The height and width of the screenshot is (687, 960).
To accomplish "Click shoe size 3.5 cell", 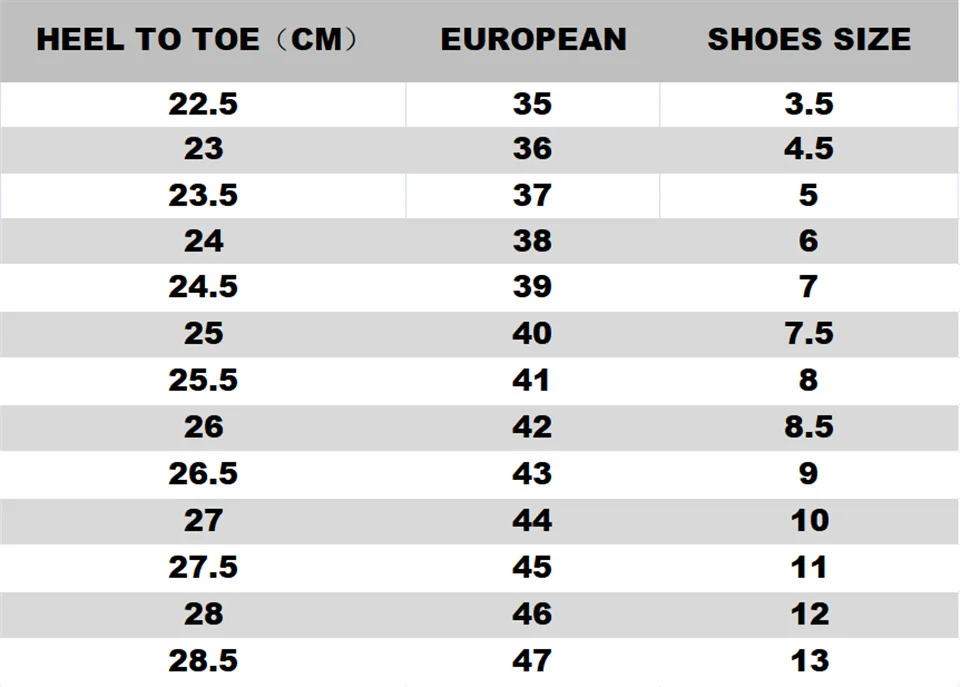I will click(809, 104).
